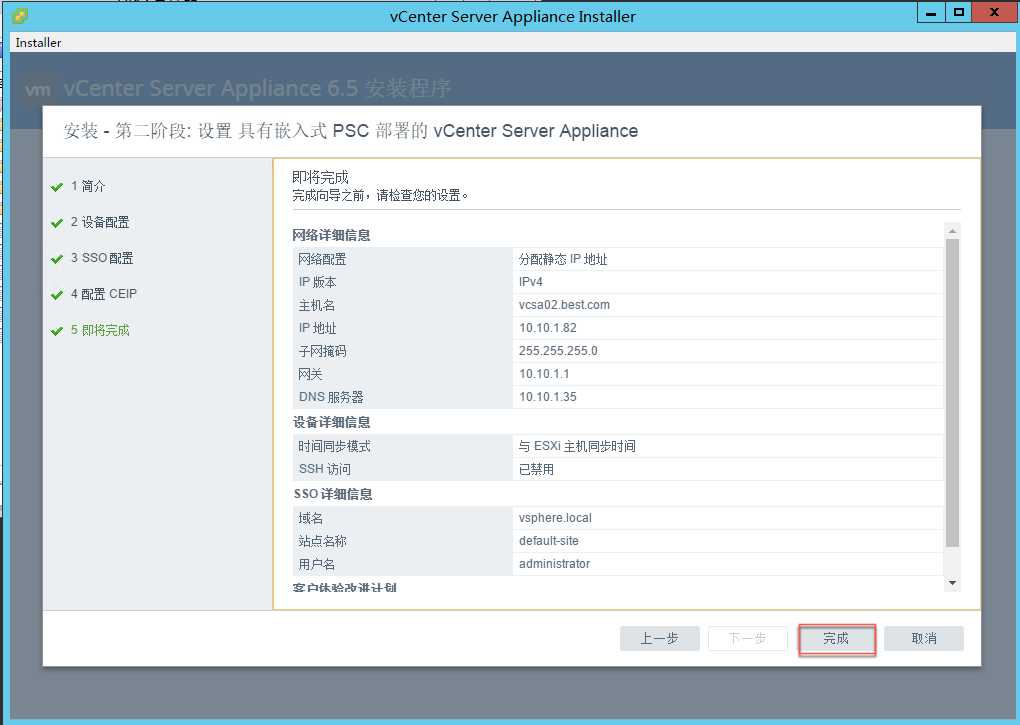Click the 主机名 row label
This screenshot has height=725, width=1020.
(x=316, y=305)
